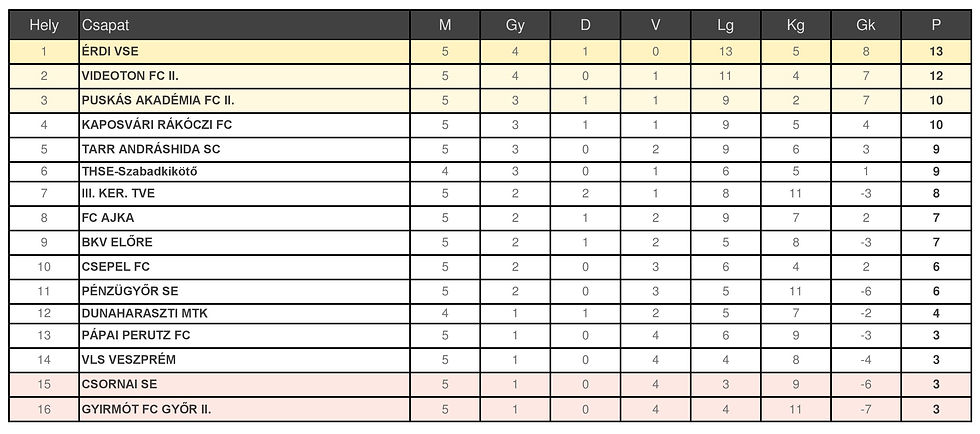Click the Lg goals scored header
980x434 pixels.
[x=725, y=25]
